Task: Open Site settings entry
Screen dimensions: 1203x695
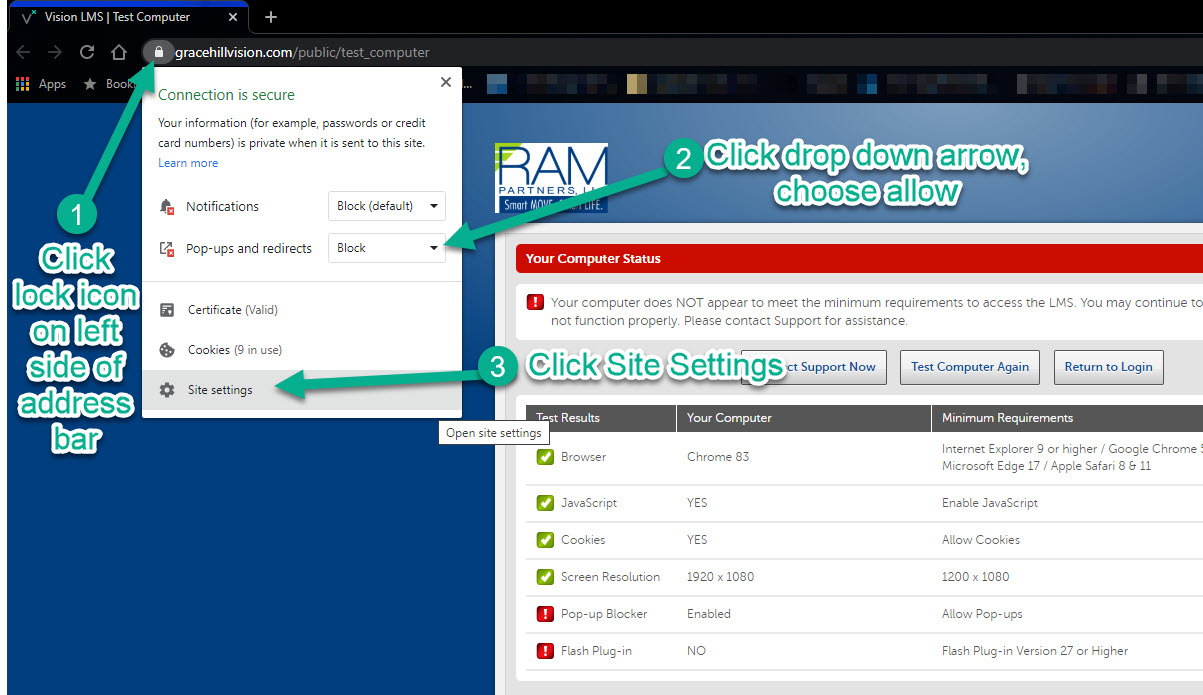Action: [302, 390]
